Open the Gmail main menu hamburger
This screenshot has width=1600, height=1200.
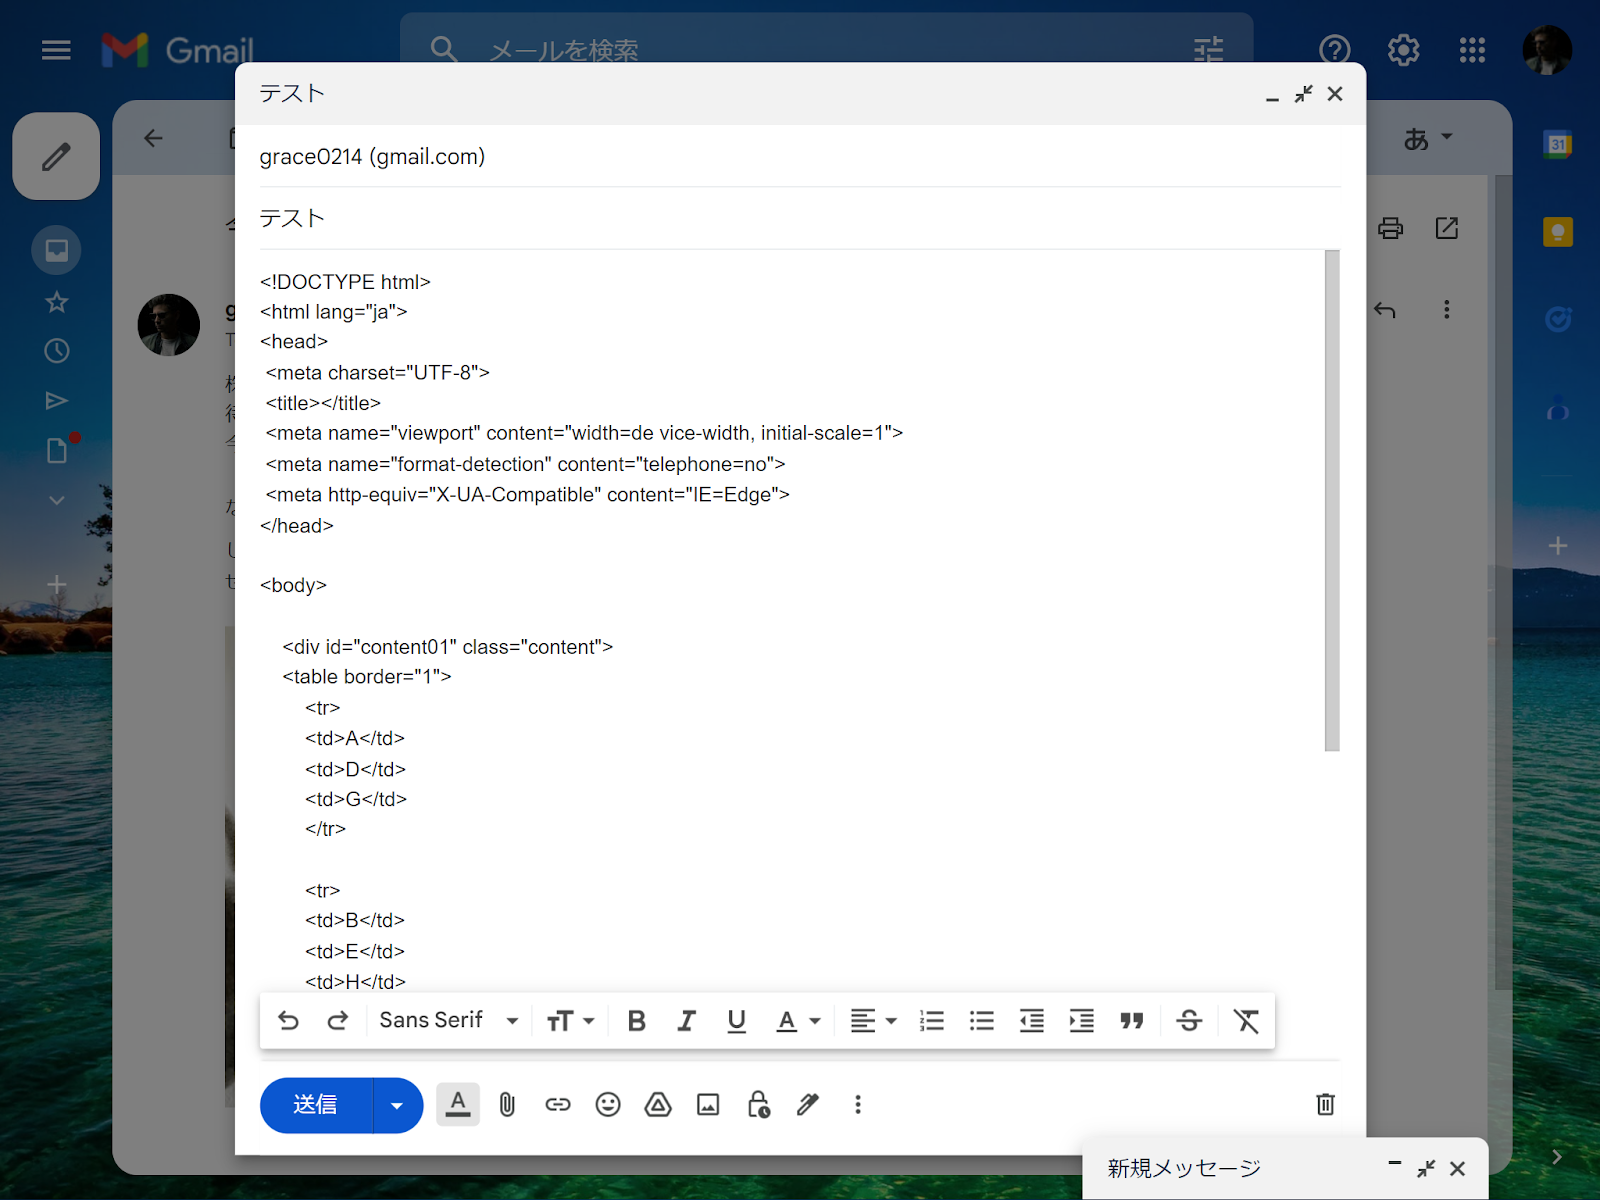point(56,50)
